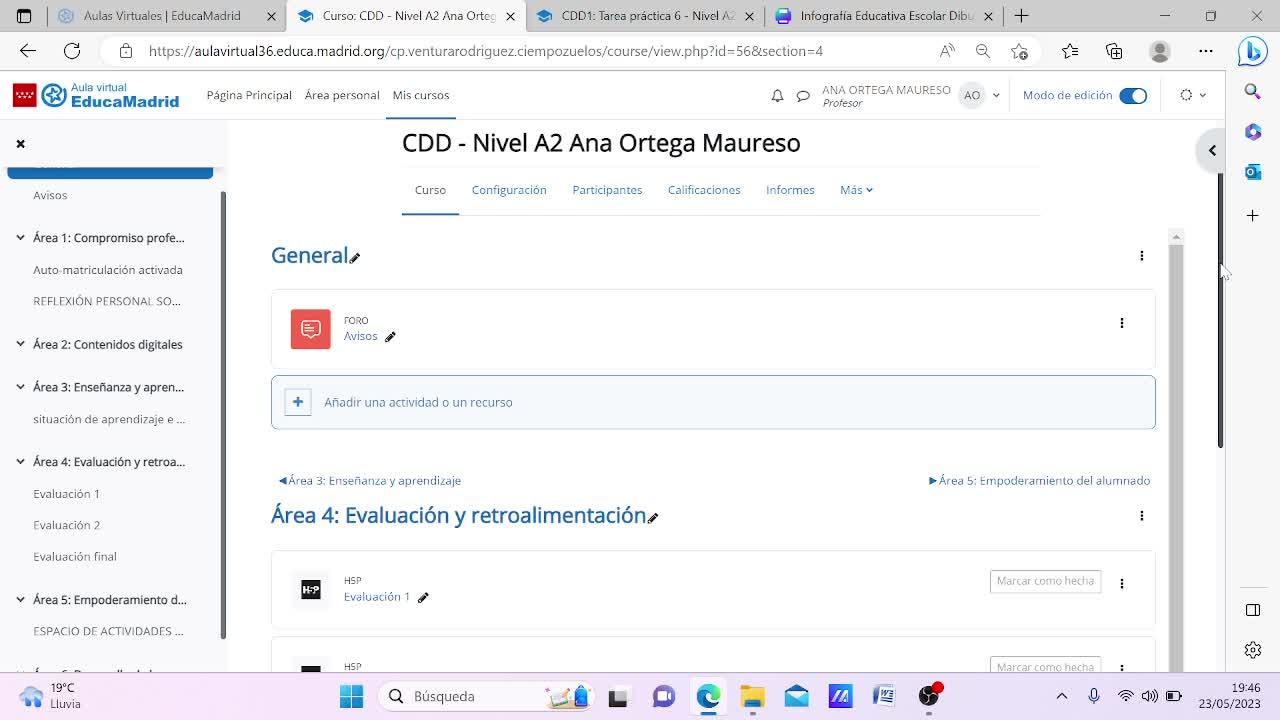Open the block drawer arrow on right

coord(1211,151)
